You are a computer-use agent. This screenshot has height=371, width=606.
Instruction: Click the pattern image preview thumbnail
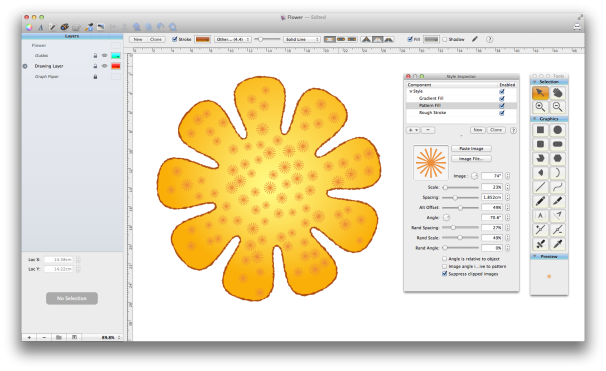(x=431, y=163)
